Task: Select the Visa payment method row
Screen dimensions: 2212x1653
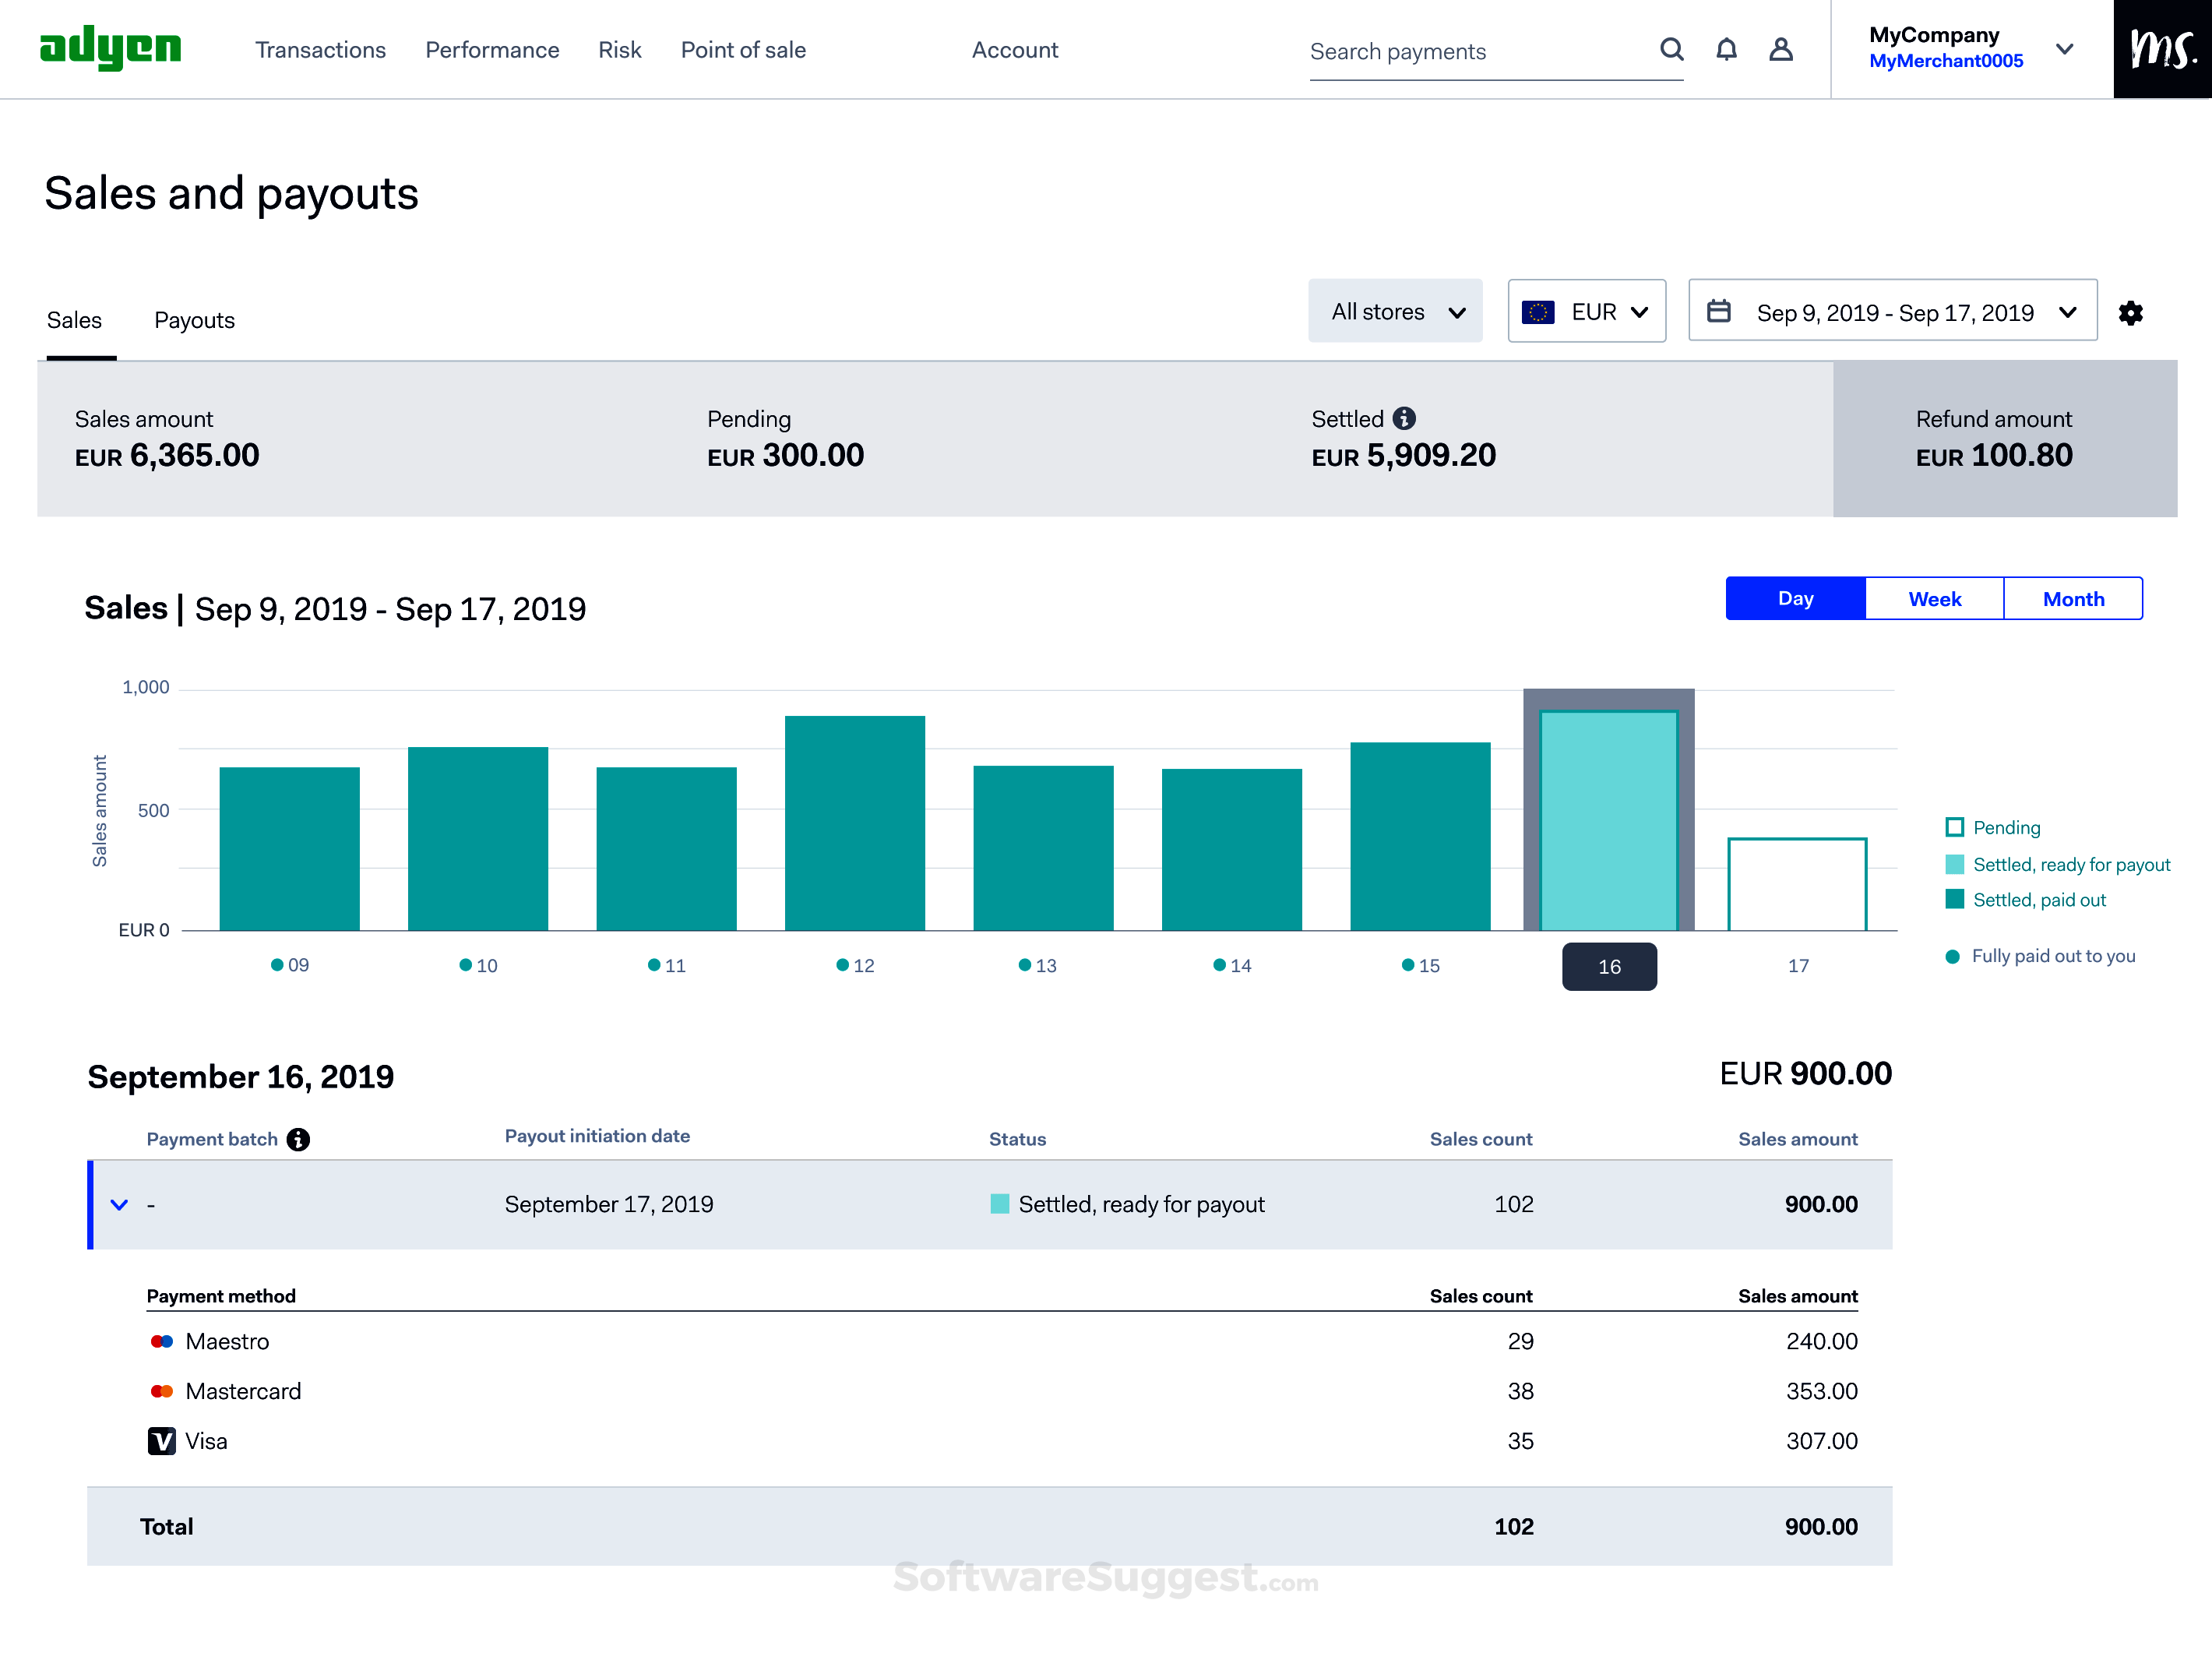Action: (206, 1441)
